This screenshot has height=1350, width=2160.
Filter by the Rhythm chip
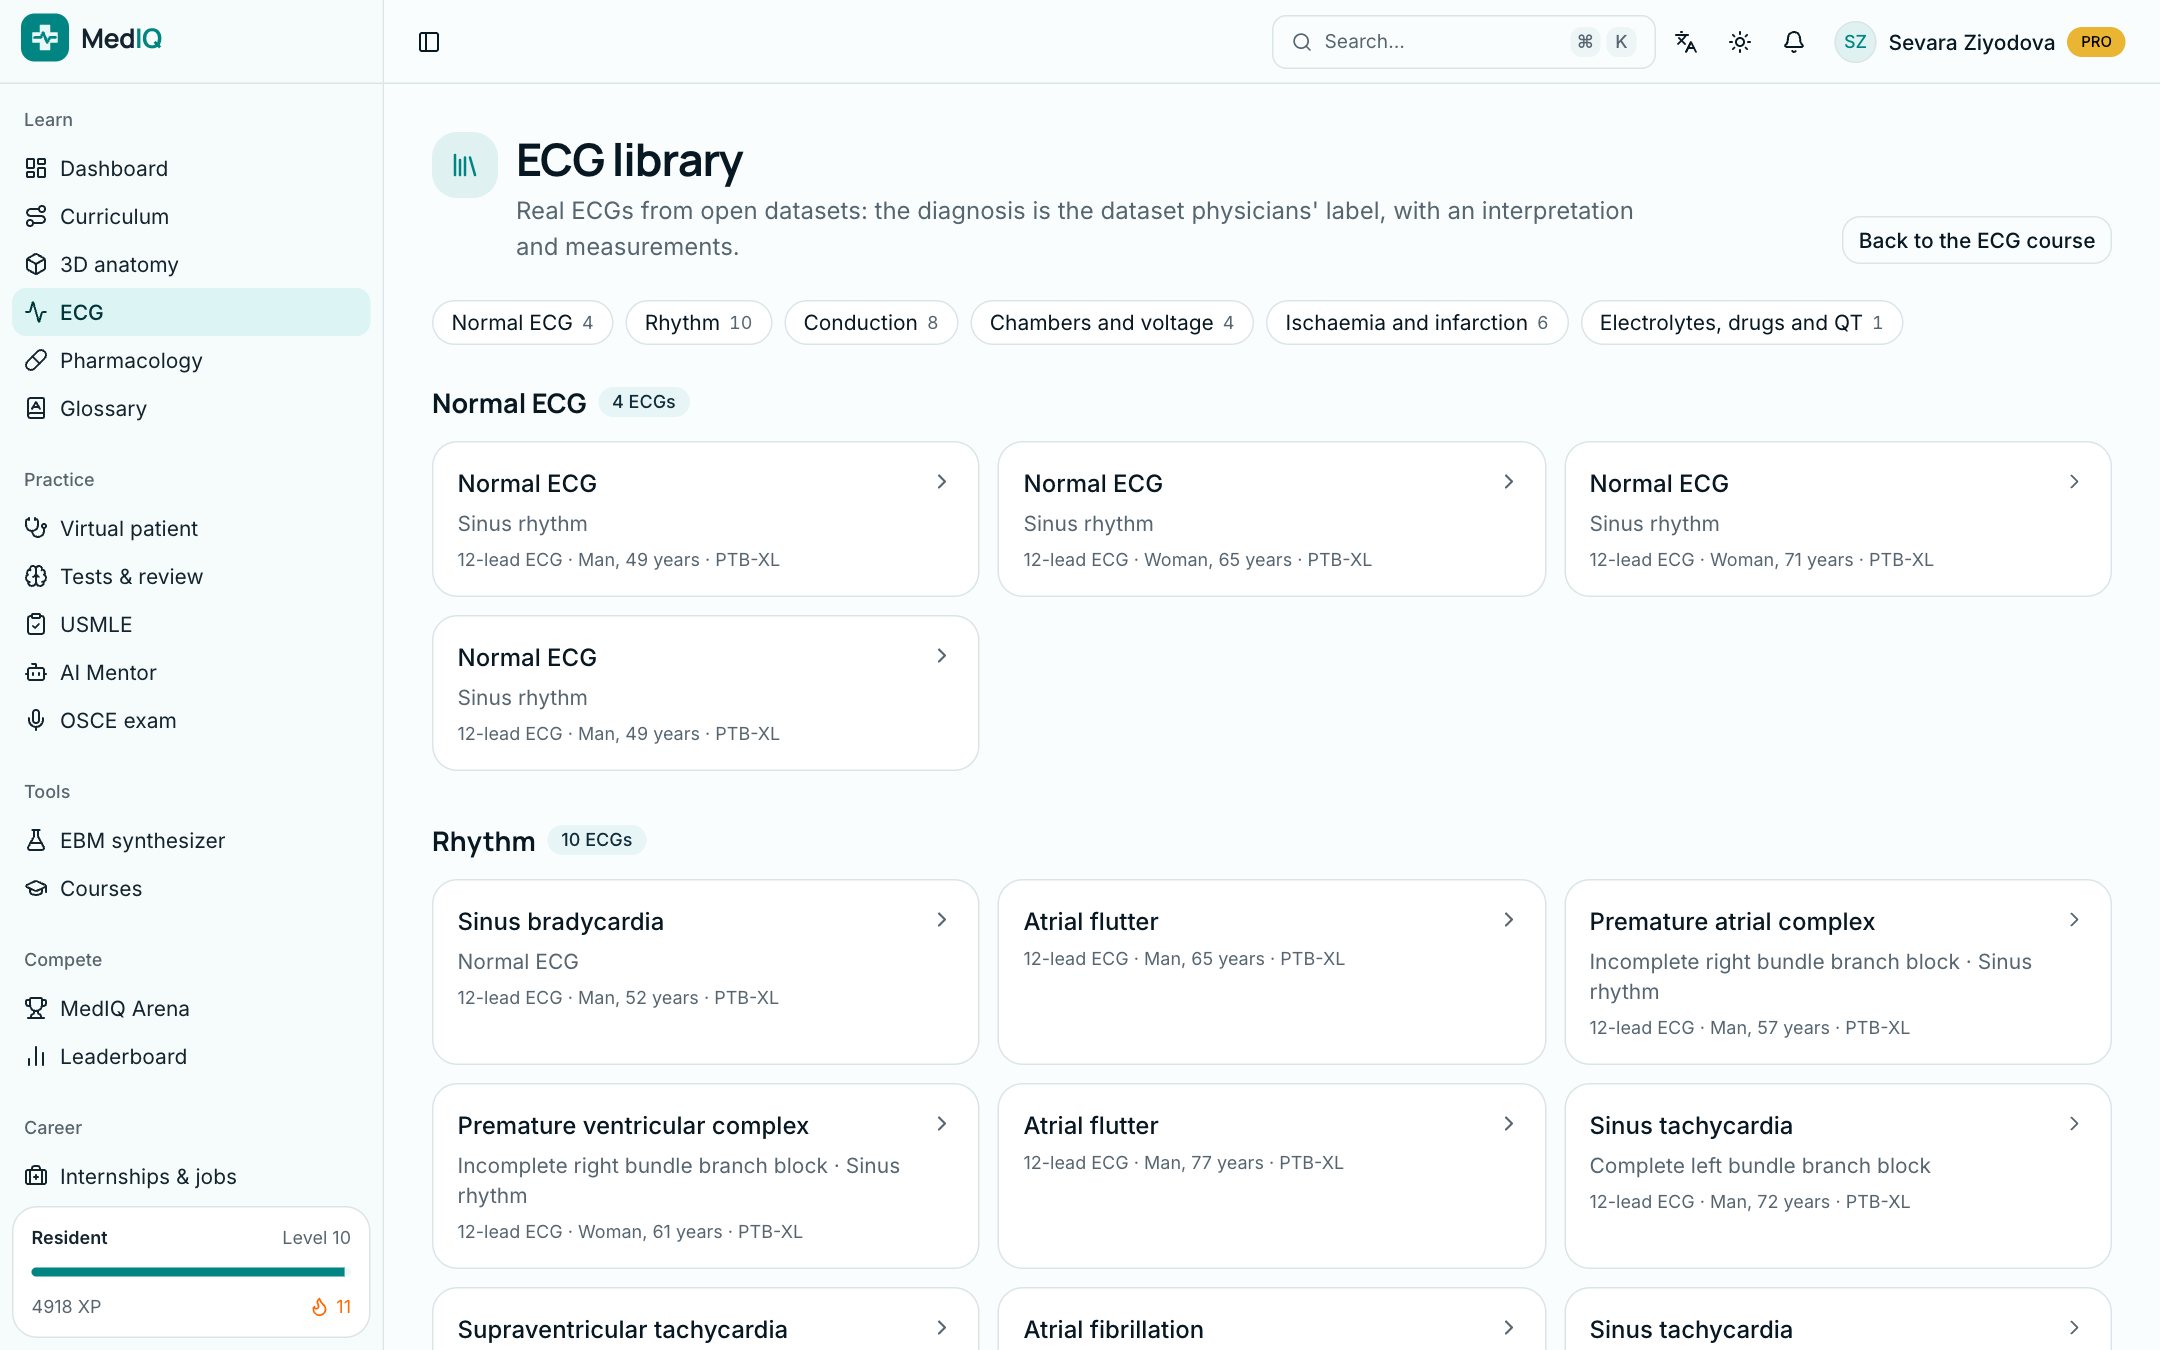(698, 323)
